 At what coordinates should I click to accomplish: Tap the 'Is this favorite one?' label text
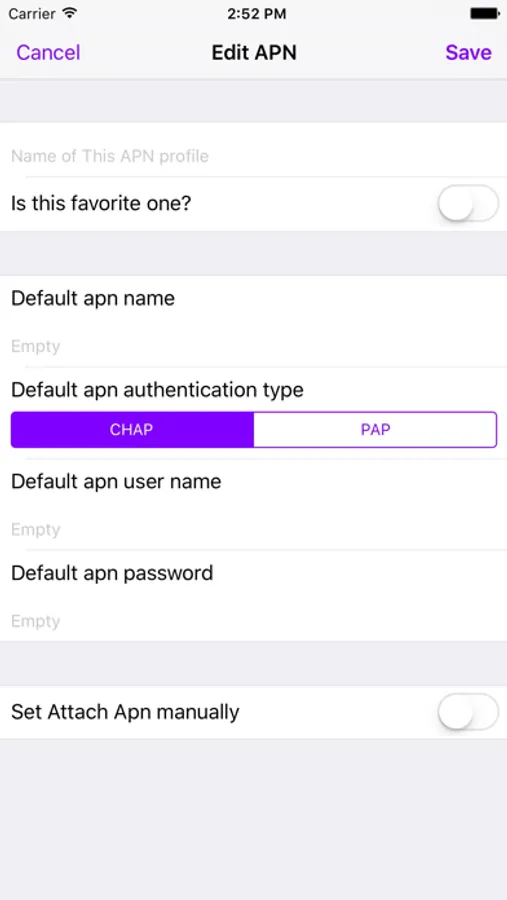pyautogui.click(x=101, y=203)
